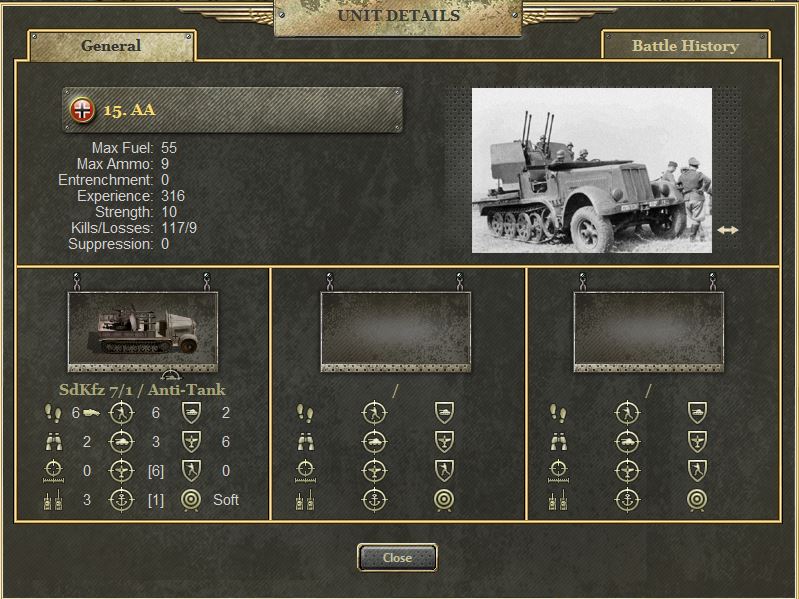Click the mode-switch icon under the SdKfz 7/1 picture
The width and height of the screenshot is (799, 599).
tap(171, 376)
